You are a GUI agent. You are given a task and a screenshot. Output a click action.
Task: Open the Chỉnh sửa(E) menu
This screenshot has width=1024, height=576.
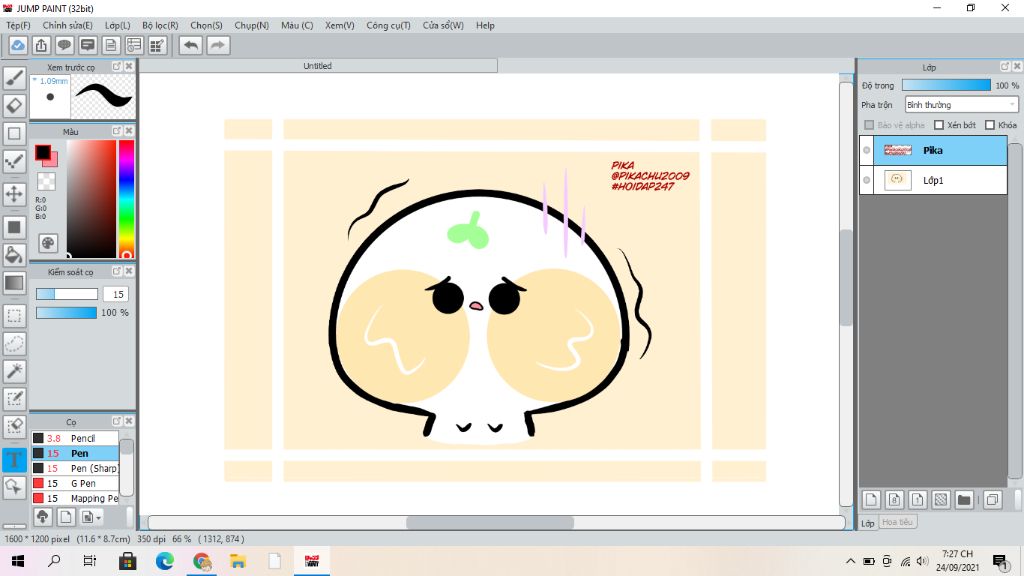[67, 25]
